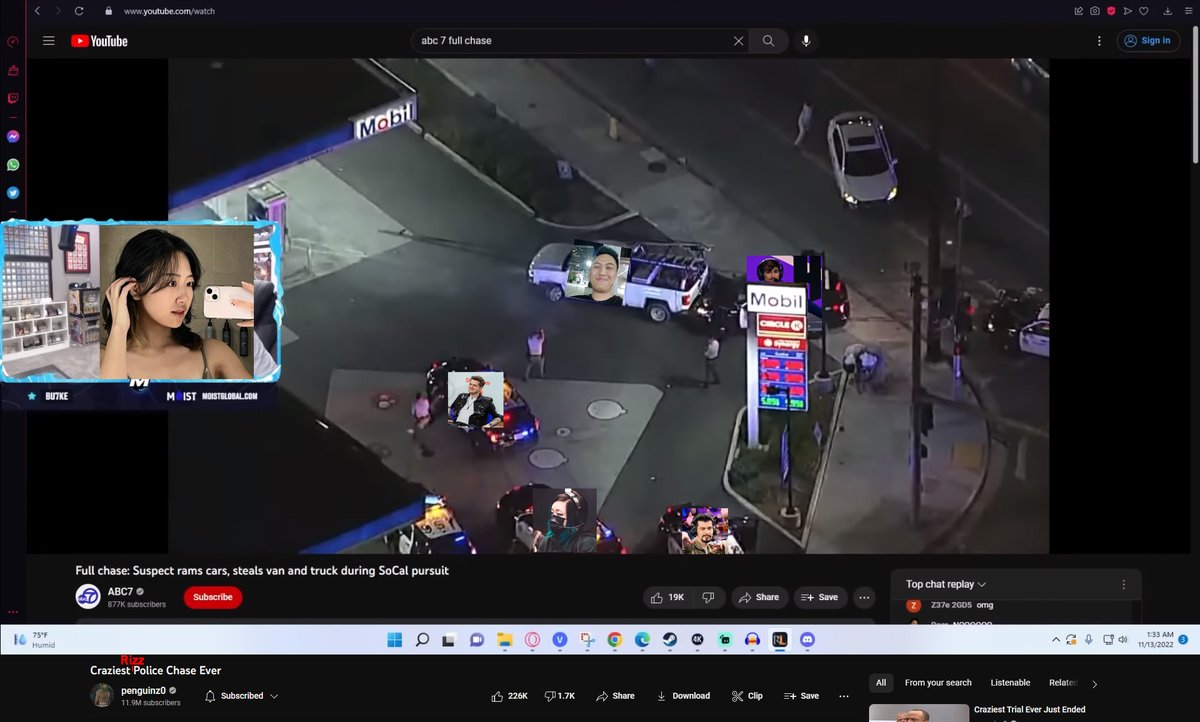Show more chips with right arrow

coord(1095,684)
